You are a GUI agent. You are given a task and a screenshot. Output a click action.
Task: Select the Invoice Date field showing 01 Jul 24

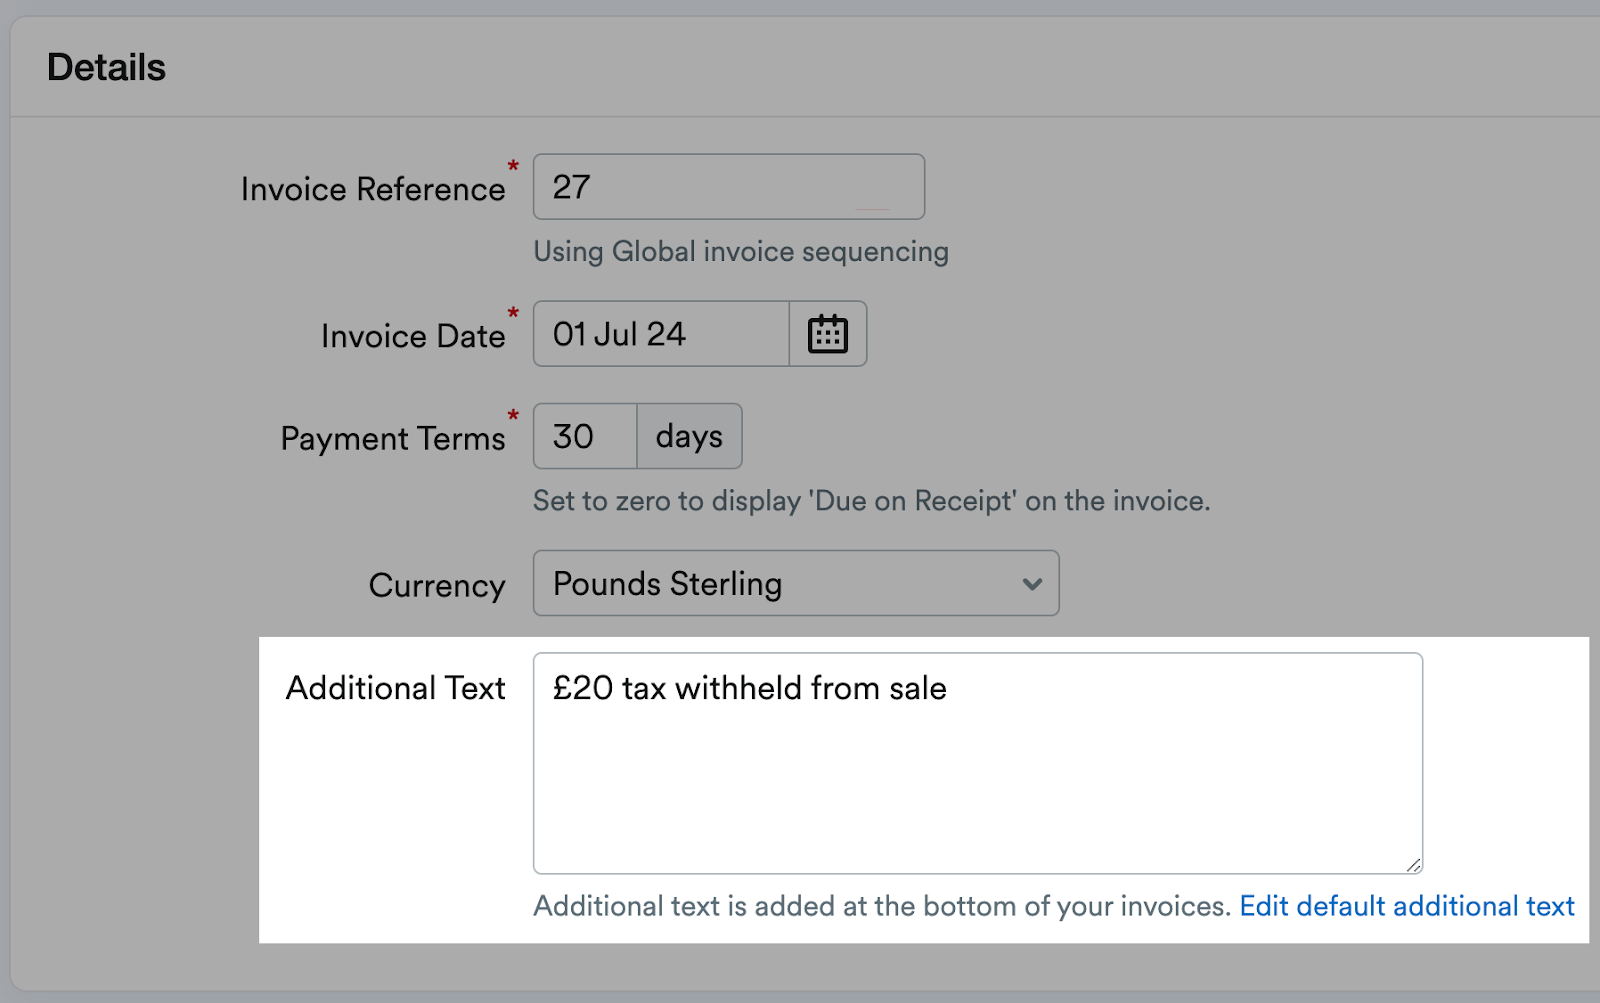[x=660, y=334]
